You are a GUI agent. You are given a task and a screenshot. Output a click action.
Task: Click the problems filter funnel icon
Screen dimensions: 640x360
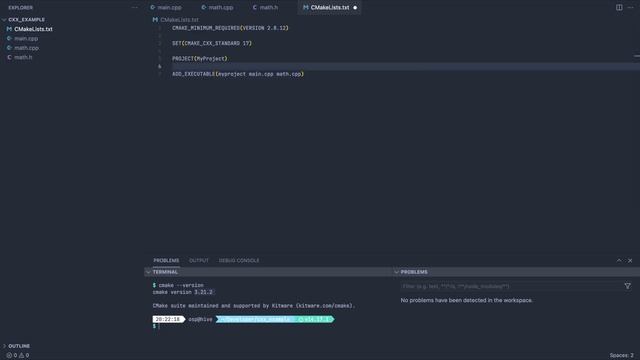627,286
